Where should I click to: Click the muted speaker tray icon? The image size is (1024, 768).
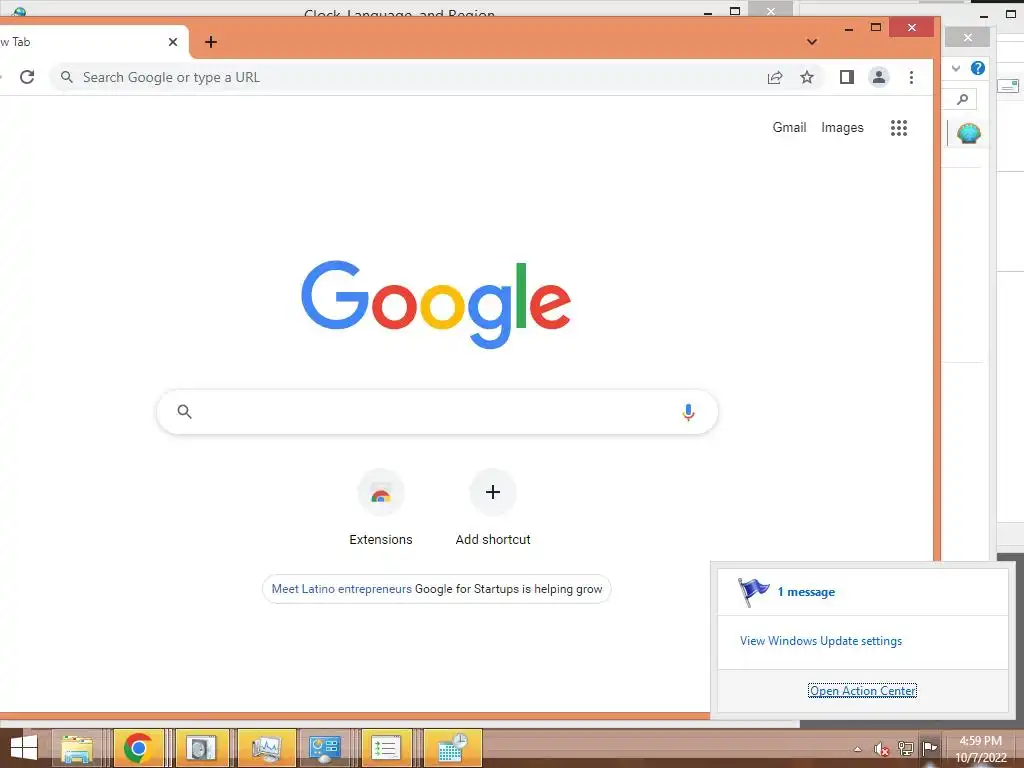tap(881, 749)
